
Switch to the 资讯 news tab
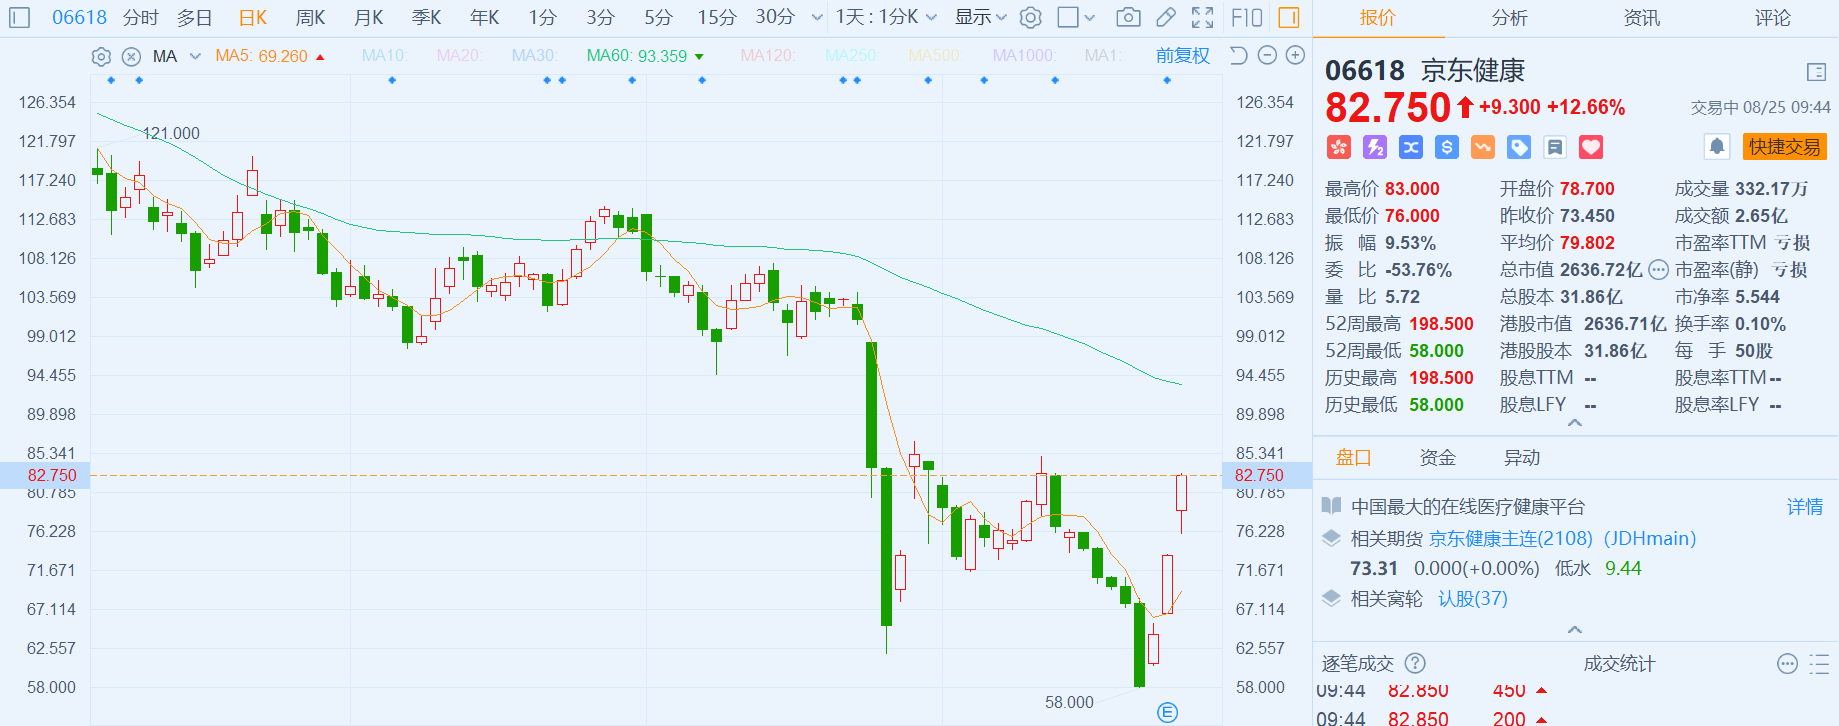click(x=1641, y=18)
